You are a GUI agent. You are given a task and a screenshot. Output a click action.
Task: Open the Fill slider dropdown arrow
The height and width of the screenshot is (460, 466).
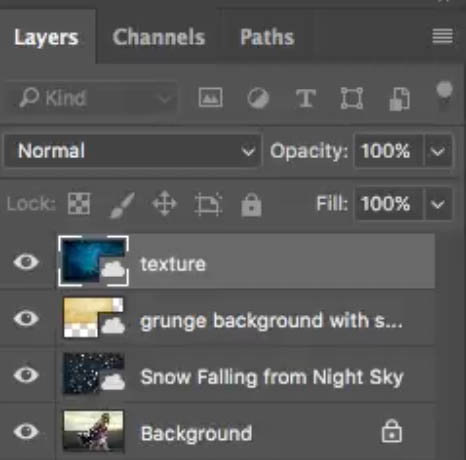[437, 204]
